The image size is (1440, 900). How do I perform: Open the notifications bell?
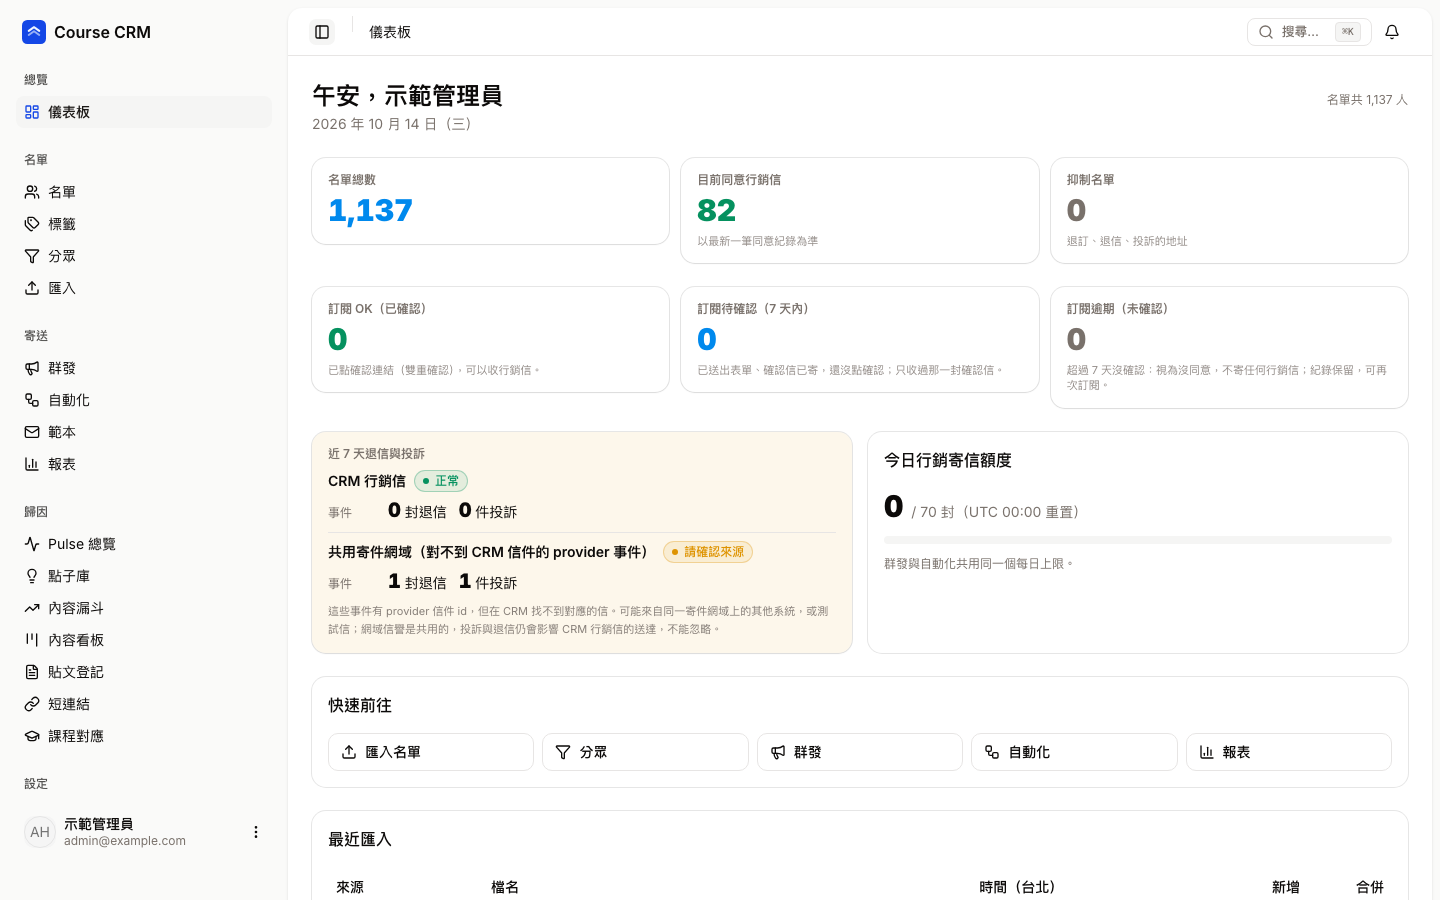(1392, 32)
